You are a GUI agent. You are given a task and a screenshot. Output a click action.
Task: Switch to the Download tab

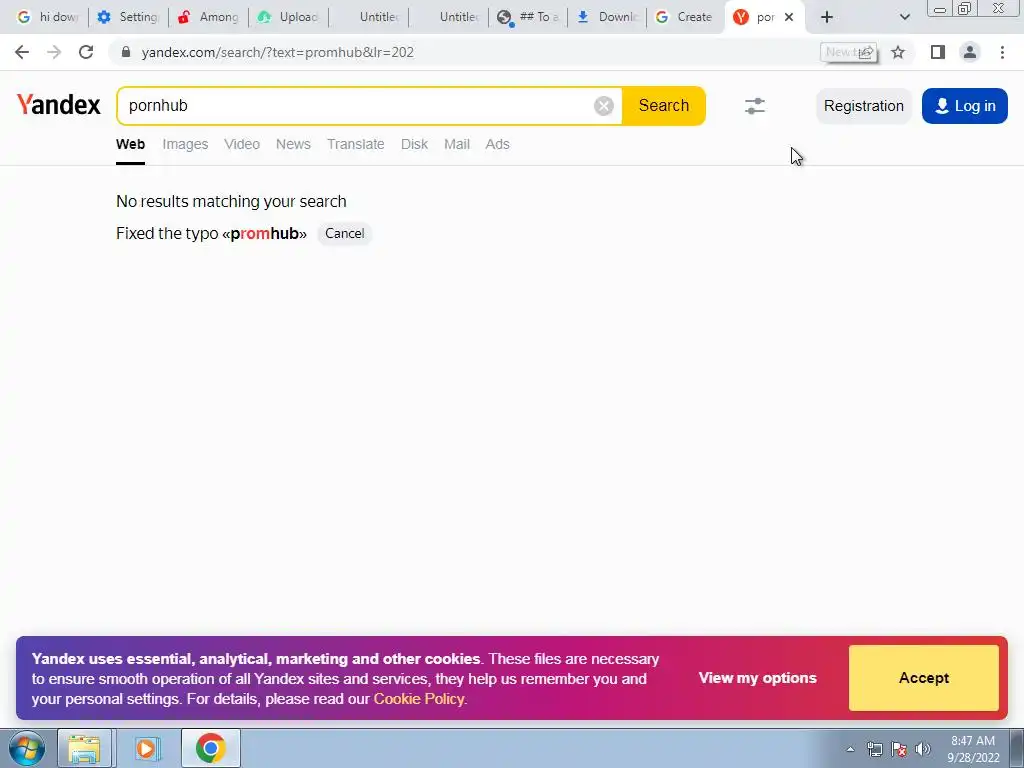[x=607, y=17]
